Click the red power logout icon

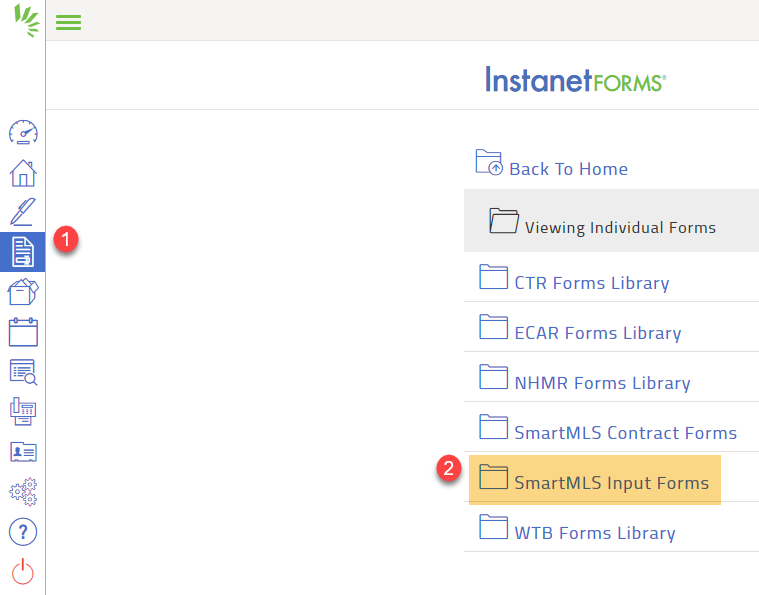pyautogui.click(x=22, y=572)
